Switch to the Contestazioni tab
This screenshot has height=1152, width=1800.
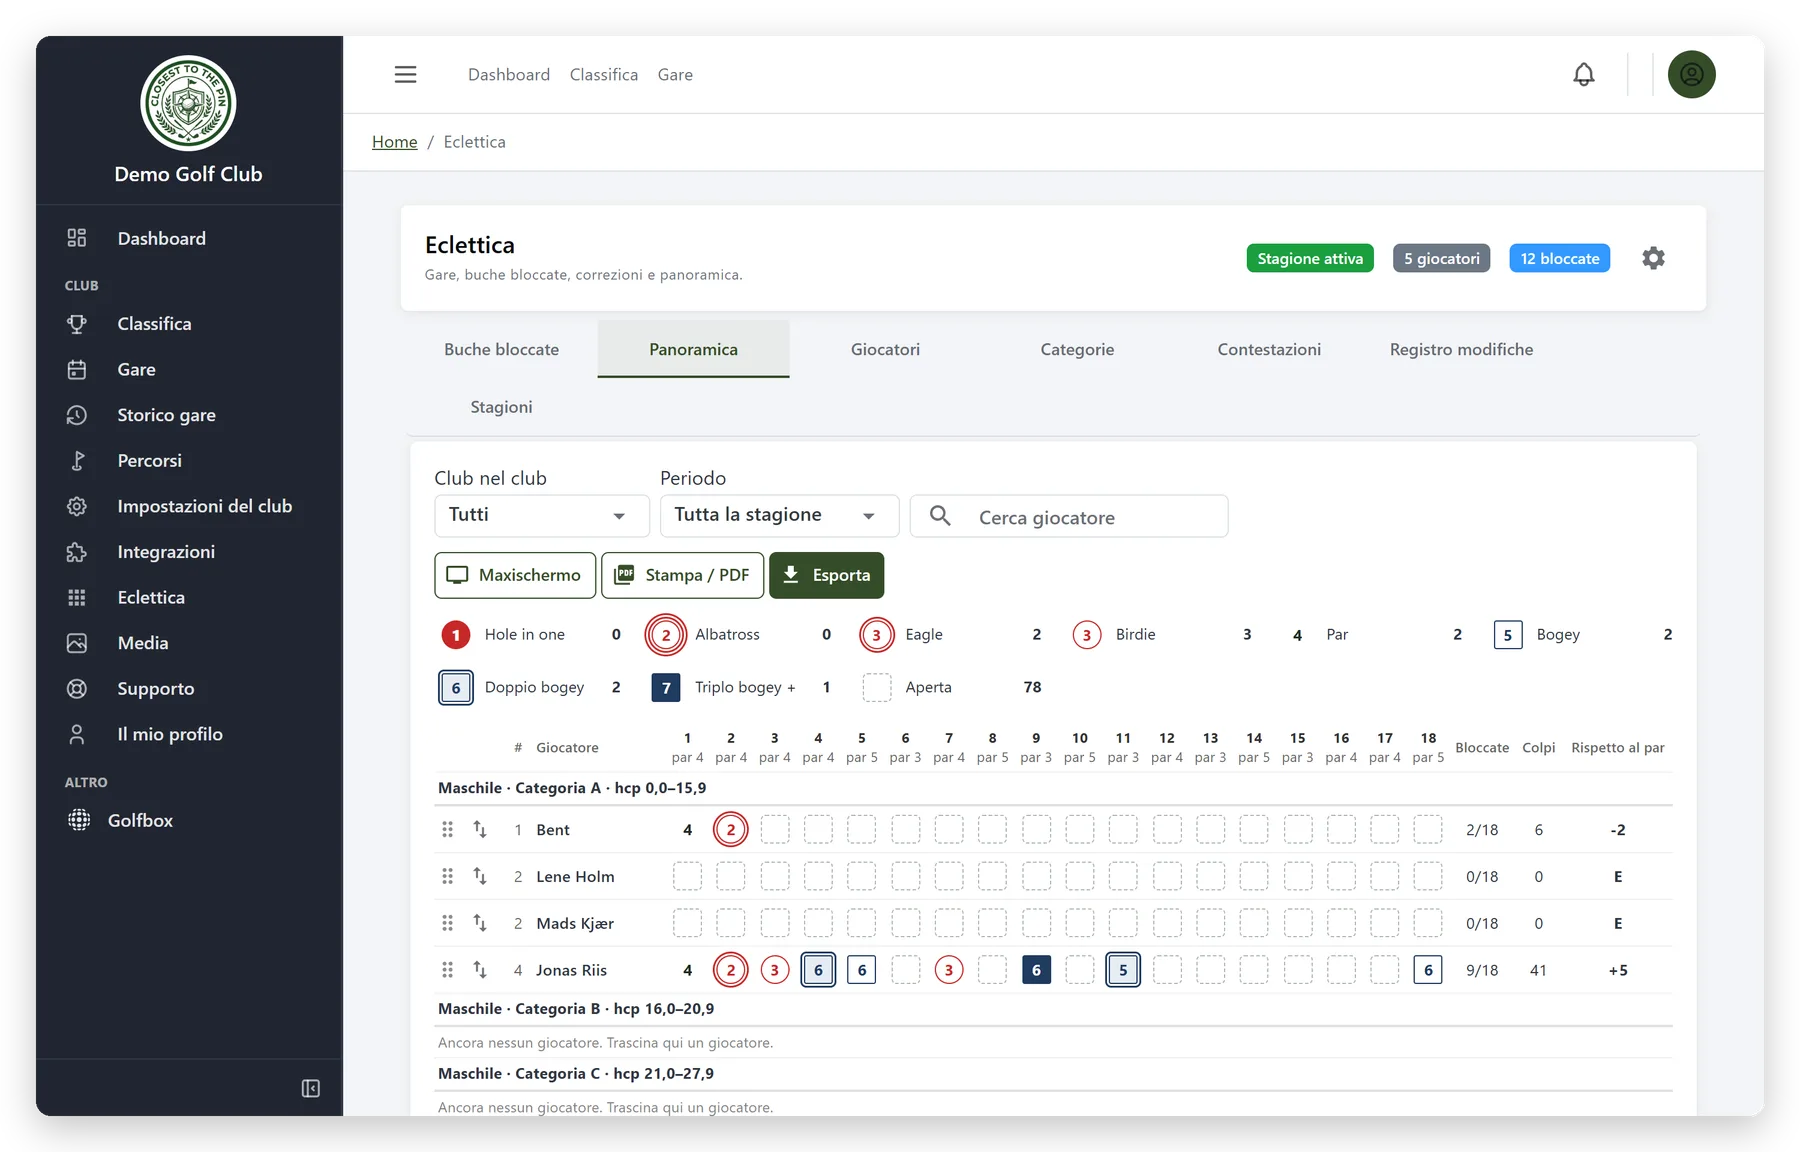click(1269, 349)
